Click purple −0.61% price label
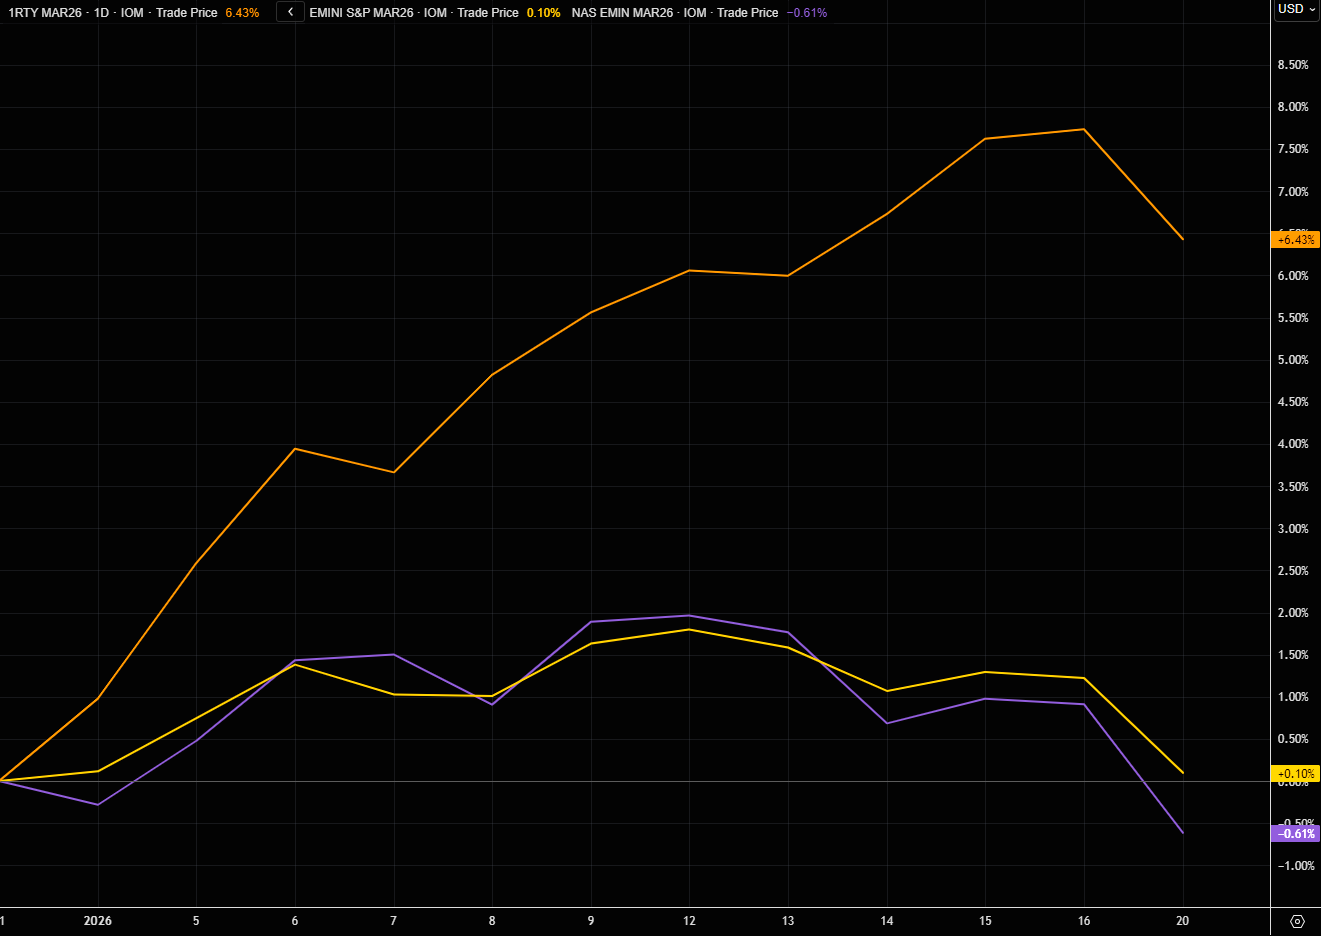The image size is (1321, 936). 1295,834
